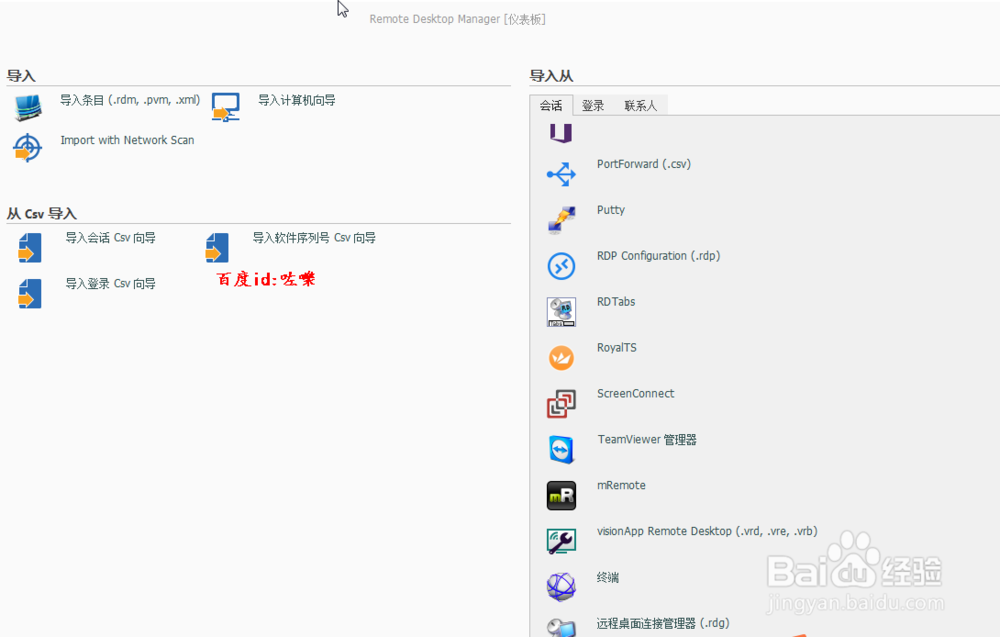This screenshot has height=637, width=1000.
Task: Select TeamViewer 管理器 entry
Action: pyautogui.click(x=647, y=439)
